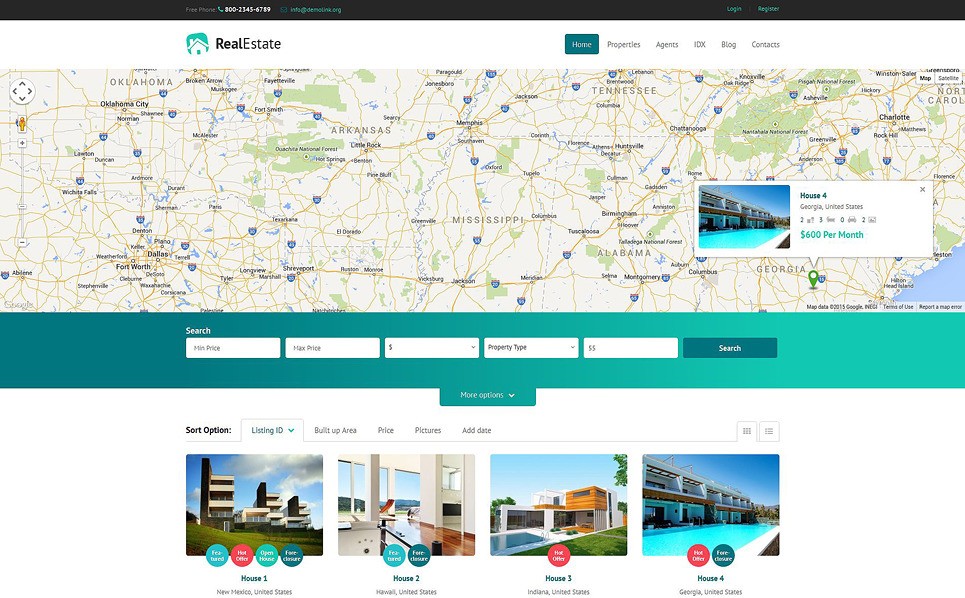Click the map pan direction control
The height and width of the screenshot is (598, 965).
coord(22,92)
